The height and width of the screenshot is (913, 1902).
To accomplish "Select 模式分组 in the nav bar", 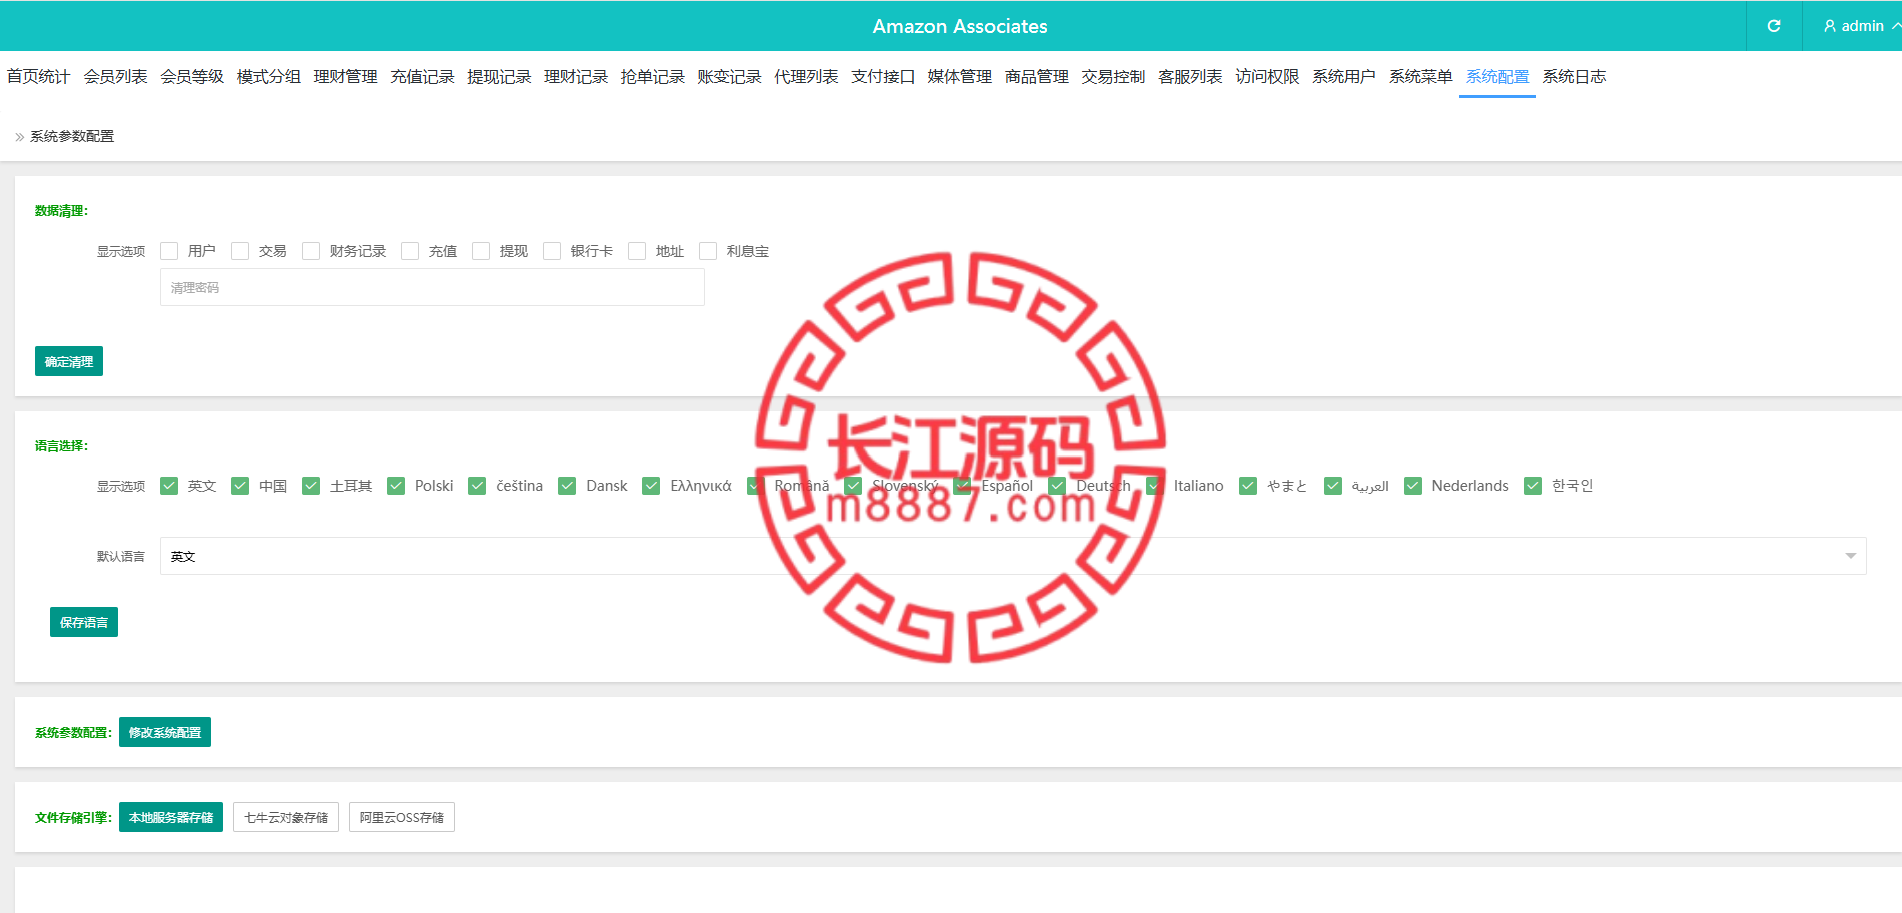I will click(x=268, y=76).
